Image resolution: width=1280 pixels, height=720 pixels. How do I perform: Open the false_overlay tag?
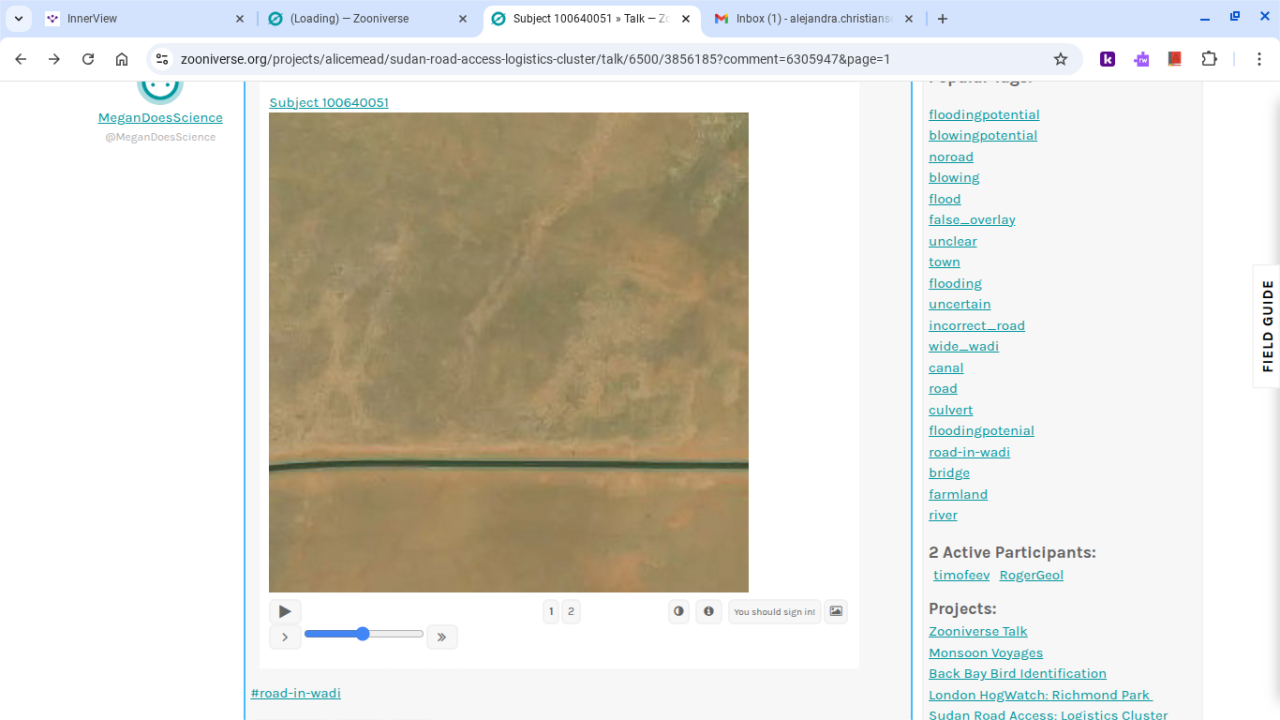pos(972,219)
